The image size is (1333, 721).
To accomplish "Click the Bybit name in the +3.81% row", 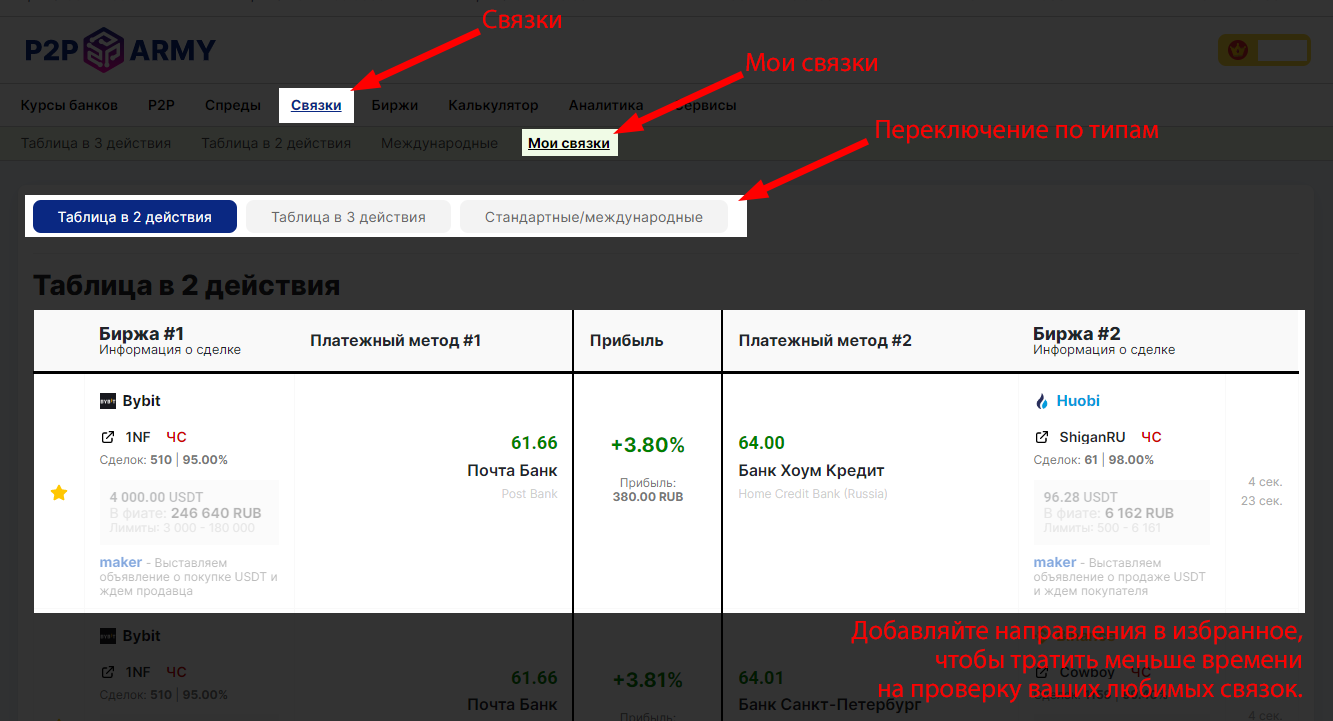I will [142, 636].
